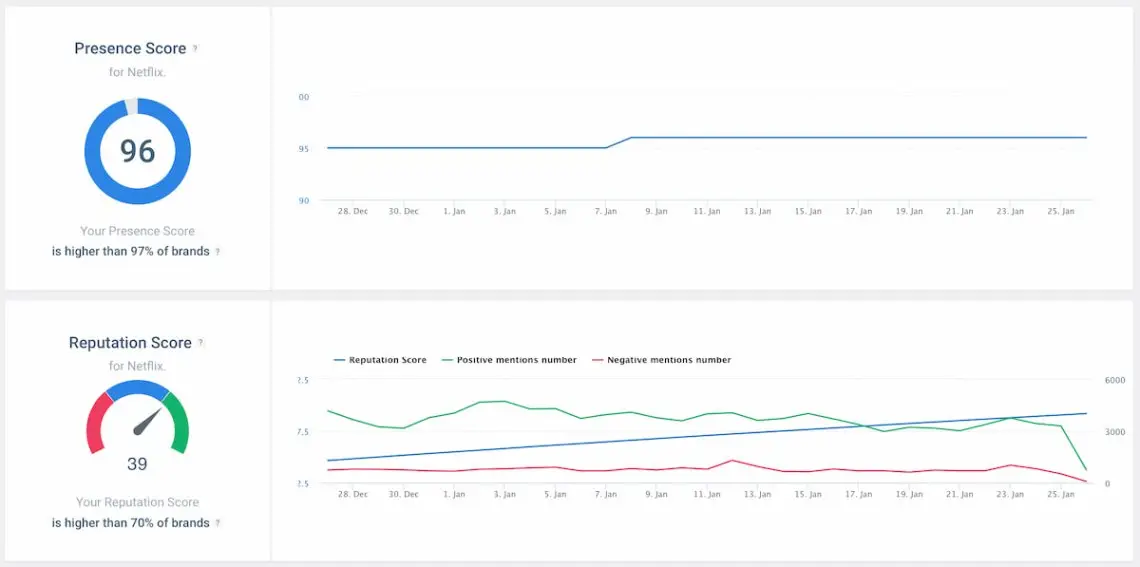1140x567 pixels.
Task: Click 'Your Reputation Score' caption
Action: tap(137, 502)
